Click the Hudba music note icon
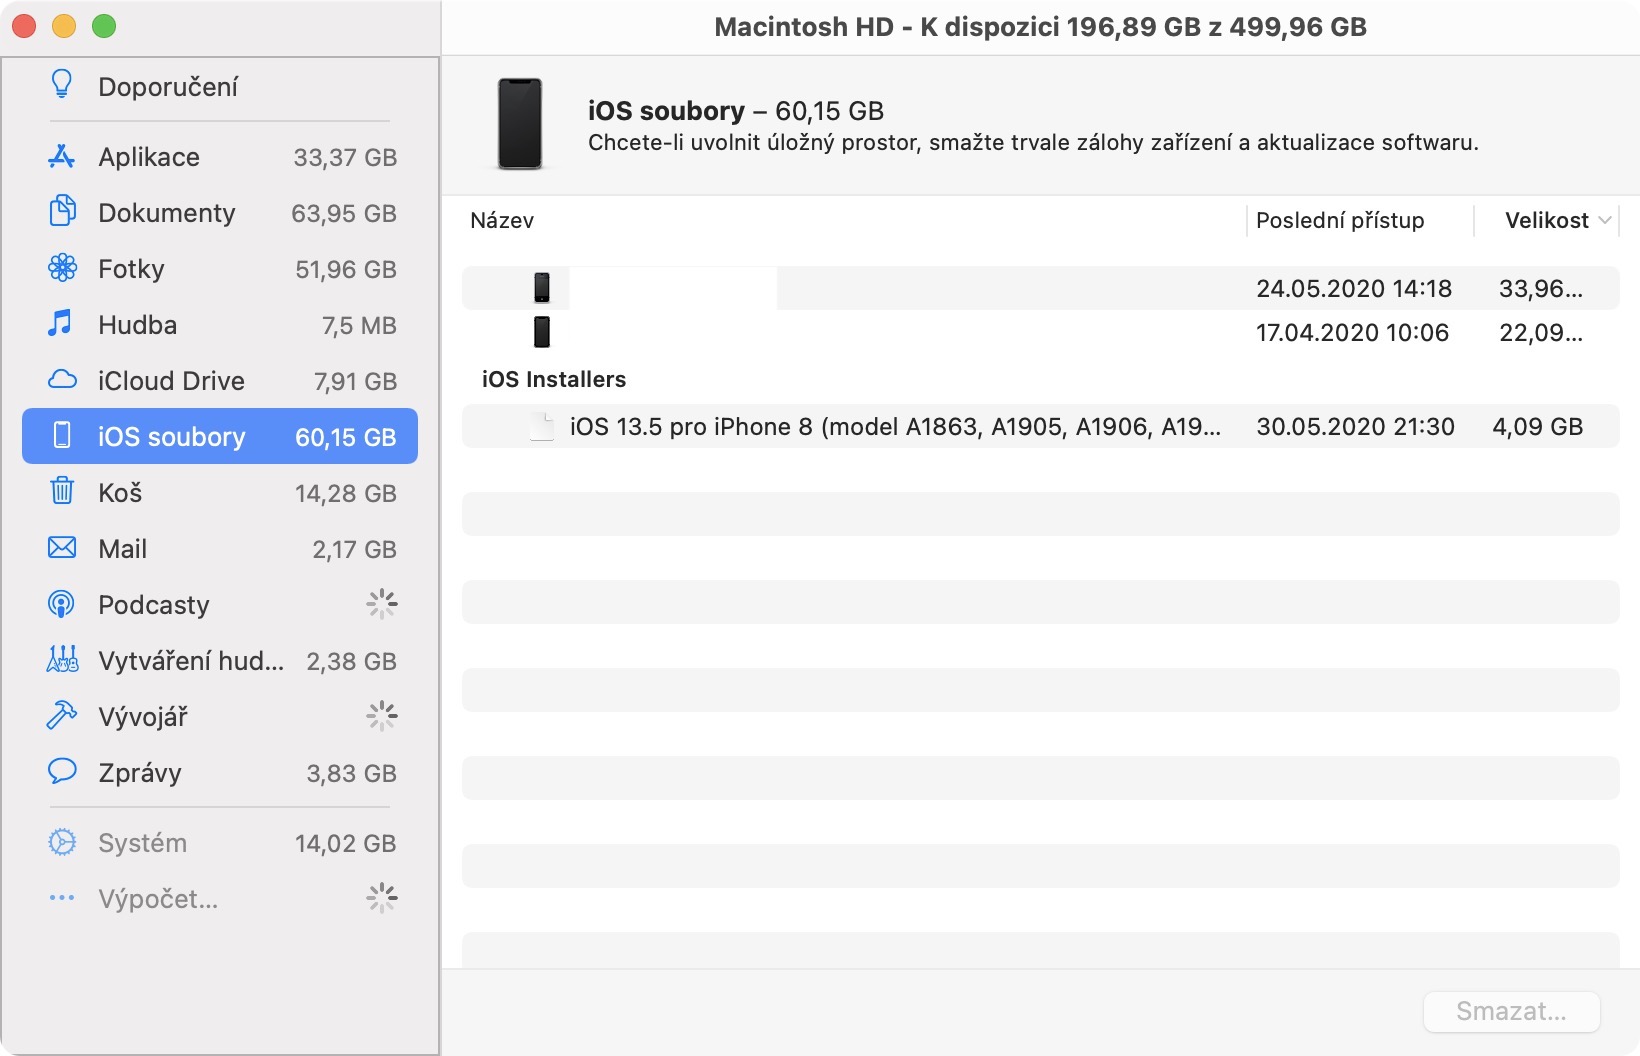The image size is (1640, 1056). [x=61, y=324]
